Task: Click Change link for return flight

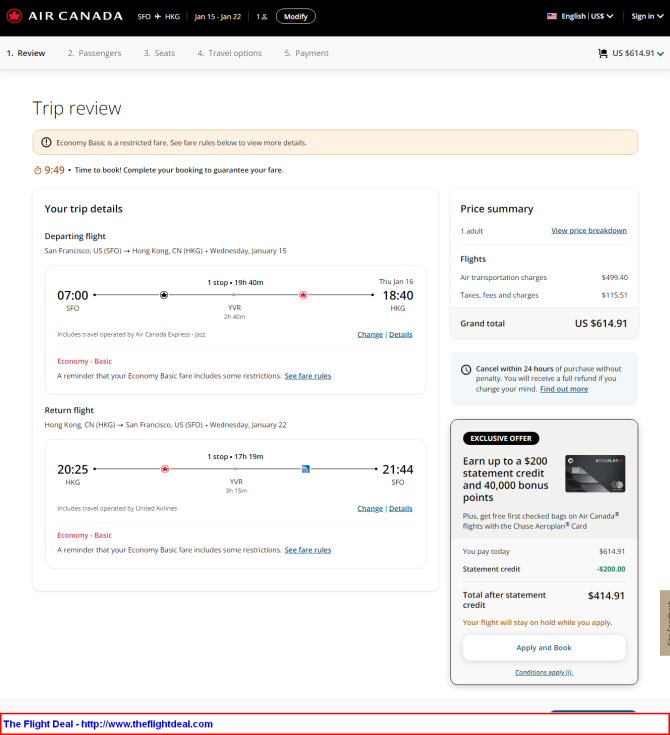Action: pyautogui.click(x=370, y=509)
